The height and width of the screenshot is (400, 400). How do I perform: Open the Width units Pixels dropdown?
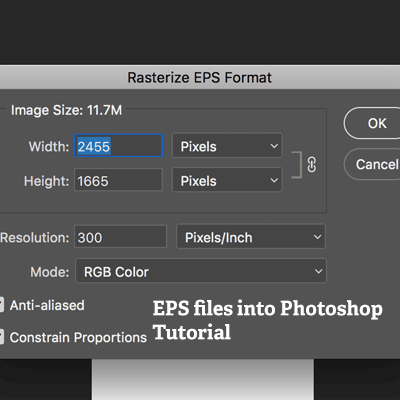[x=227, y=146]
